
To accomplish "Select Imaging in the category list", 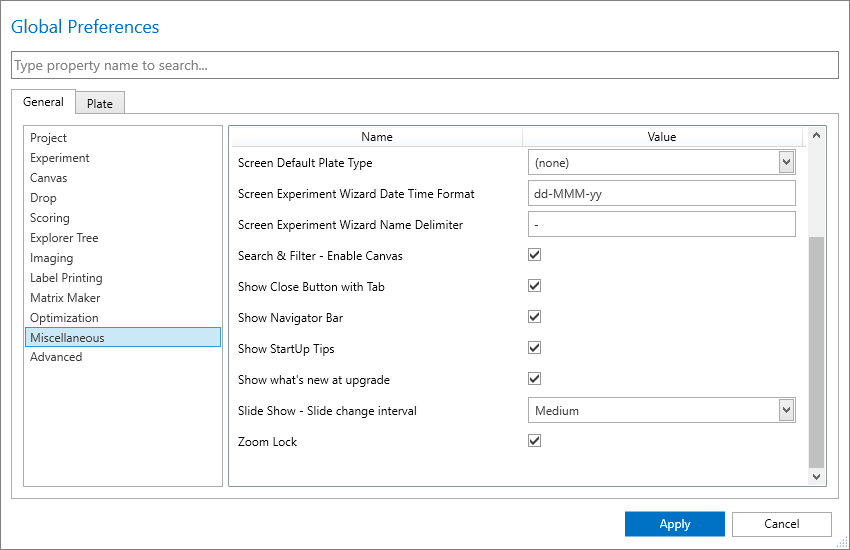I will click(x=51, y=258).
